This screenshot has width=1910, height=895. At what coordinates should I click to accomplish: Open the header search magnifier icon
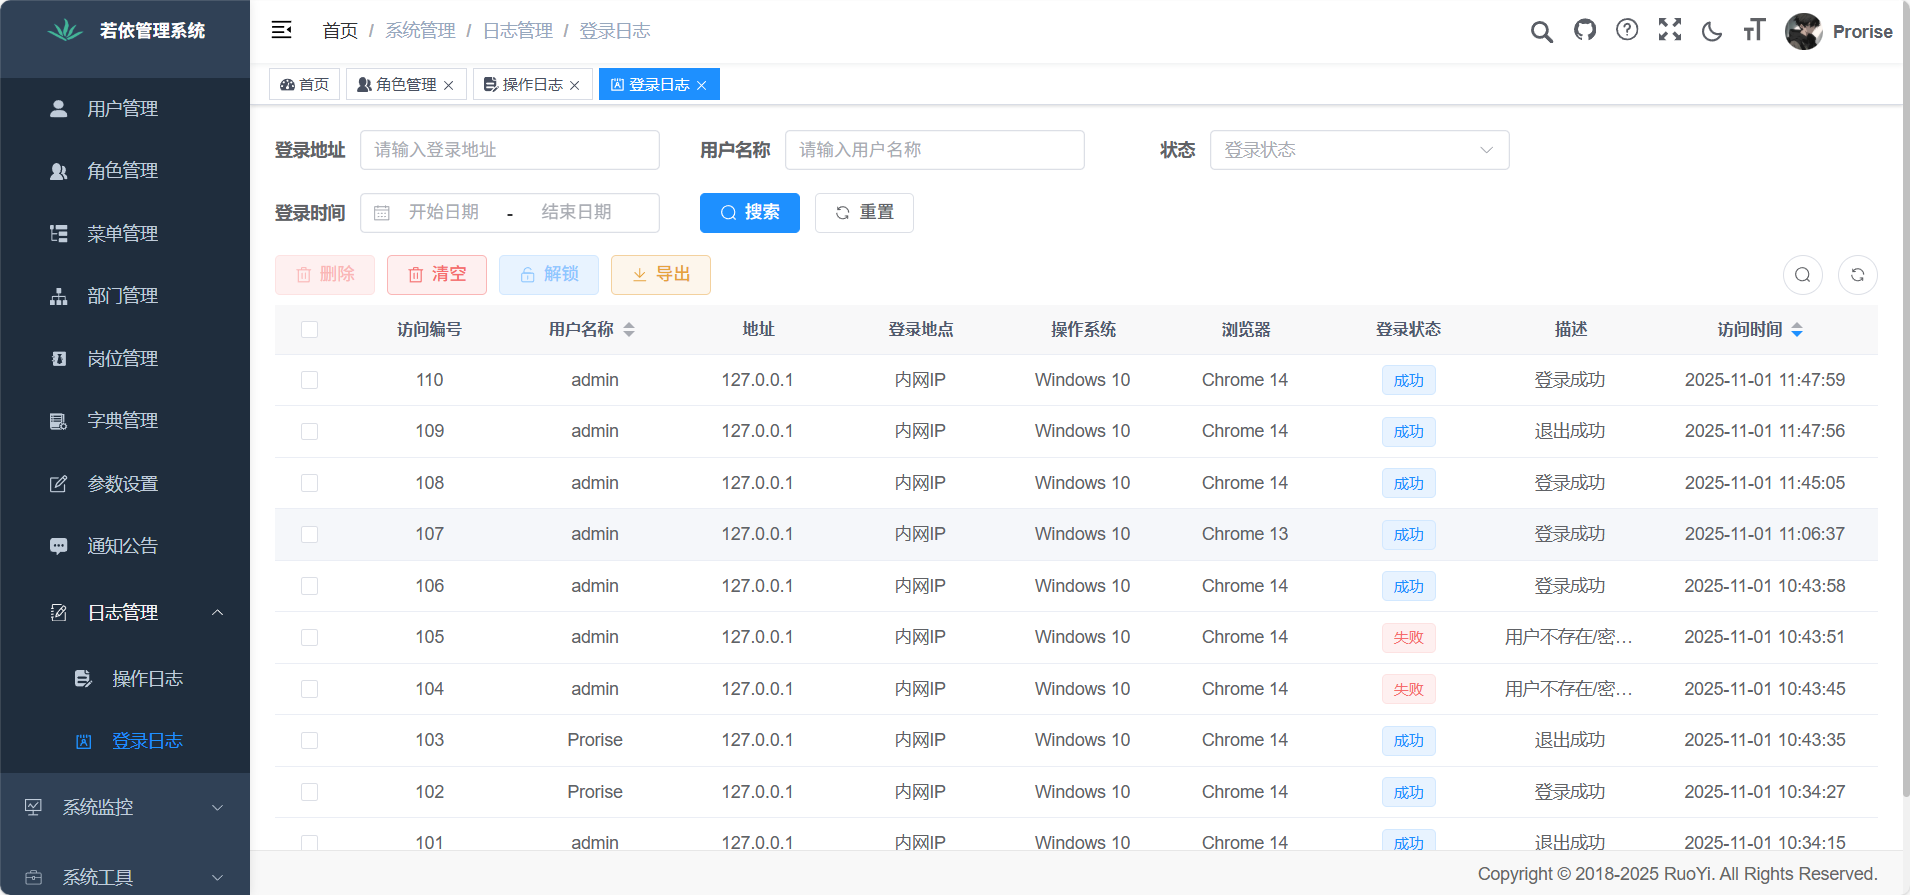1541,32
